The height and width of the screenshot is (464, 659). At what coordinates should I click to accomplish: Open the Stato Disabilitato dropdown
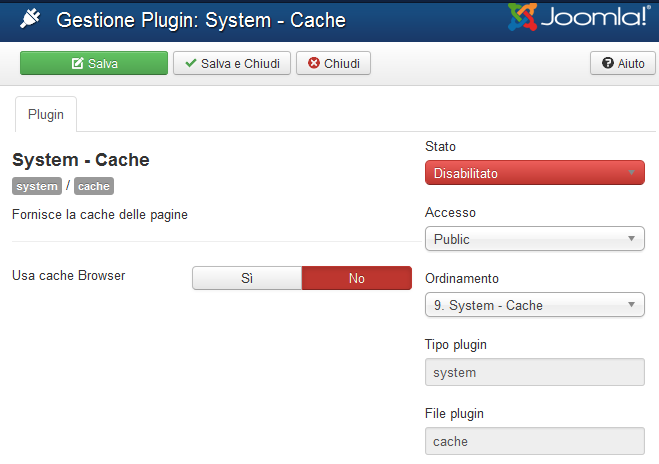[x=535, y=173]
